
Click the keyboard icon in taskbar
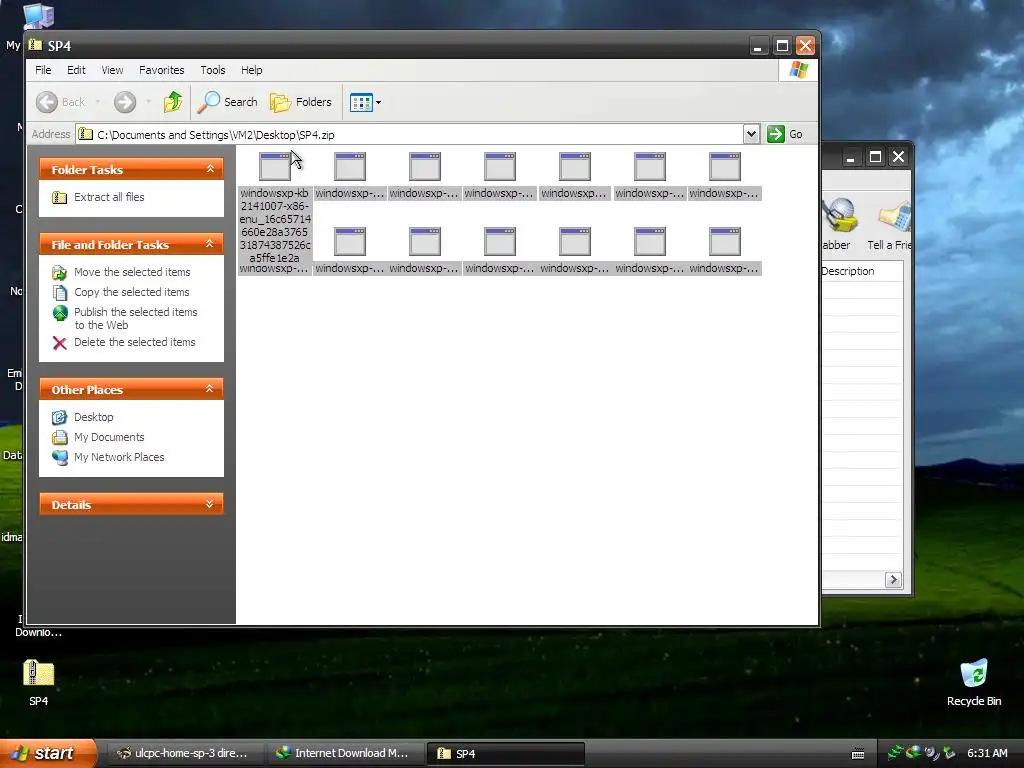coord(857,754)
